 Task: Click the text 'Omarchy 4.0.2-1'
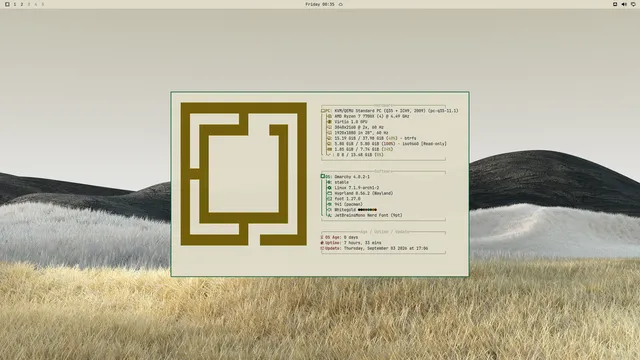[352, 177]
